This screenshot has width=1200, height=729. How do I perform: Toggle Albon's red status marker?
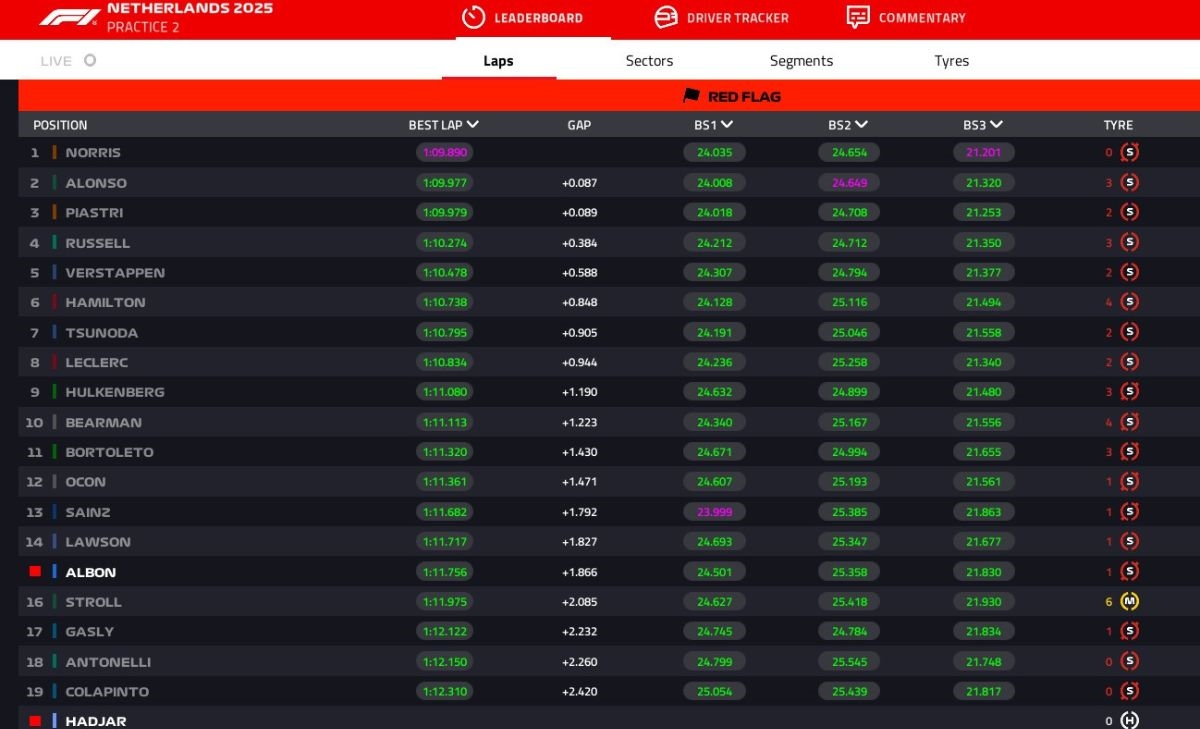[35, 572]
